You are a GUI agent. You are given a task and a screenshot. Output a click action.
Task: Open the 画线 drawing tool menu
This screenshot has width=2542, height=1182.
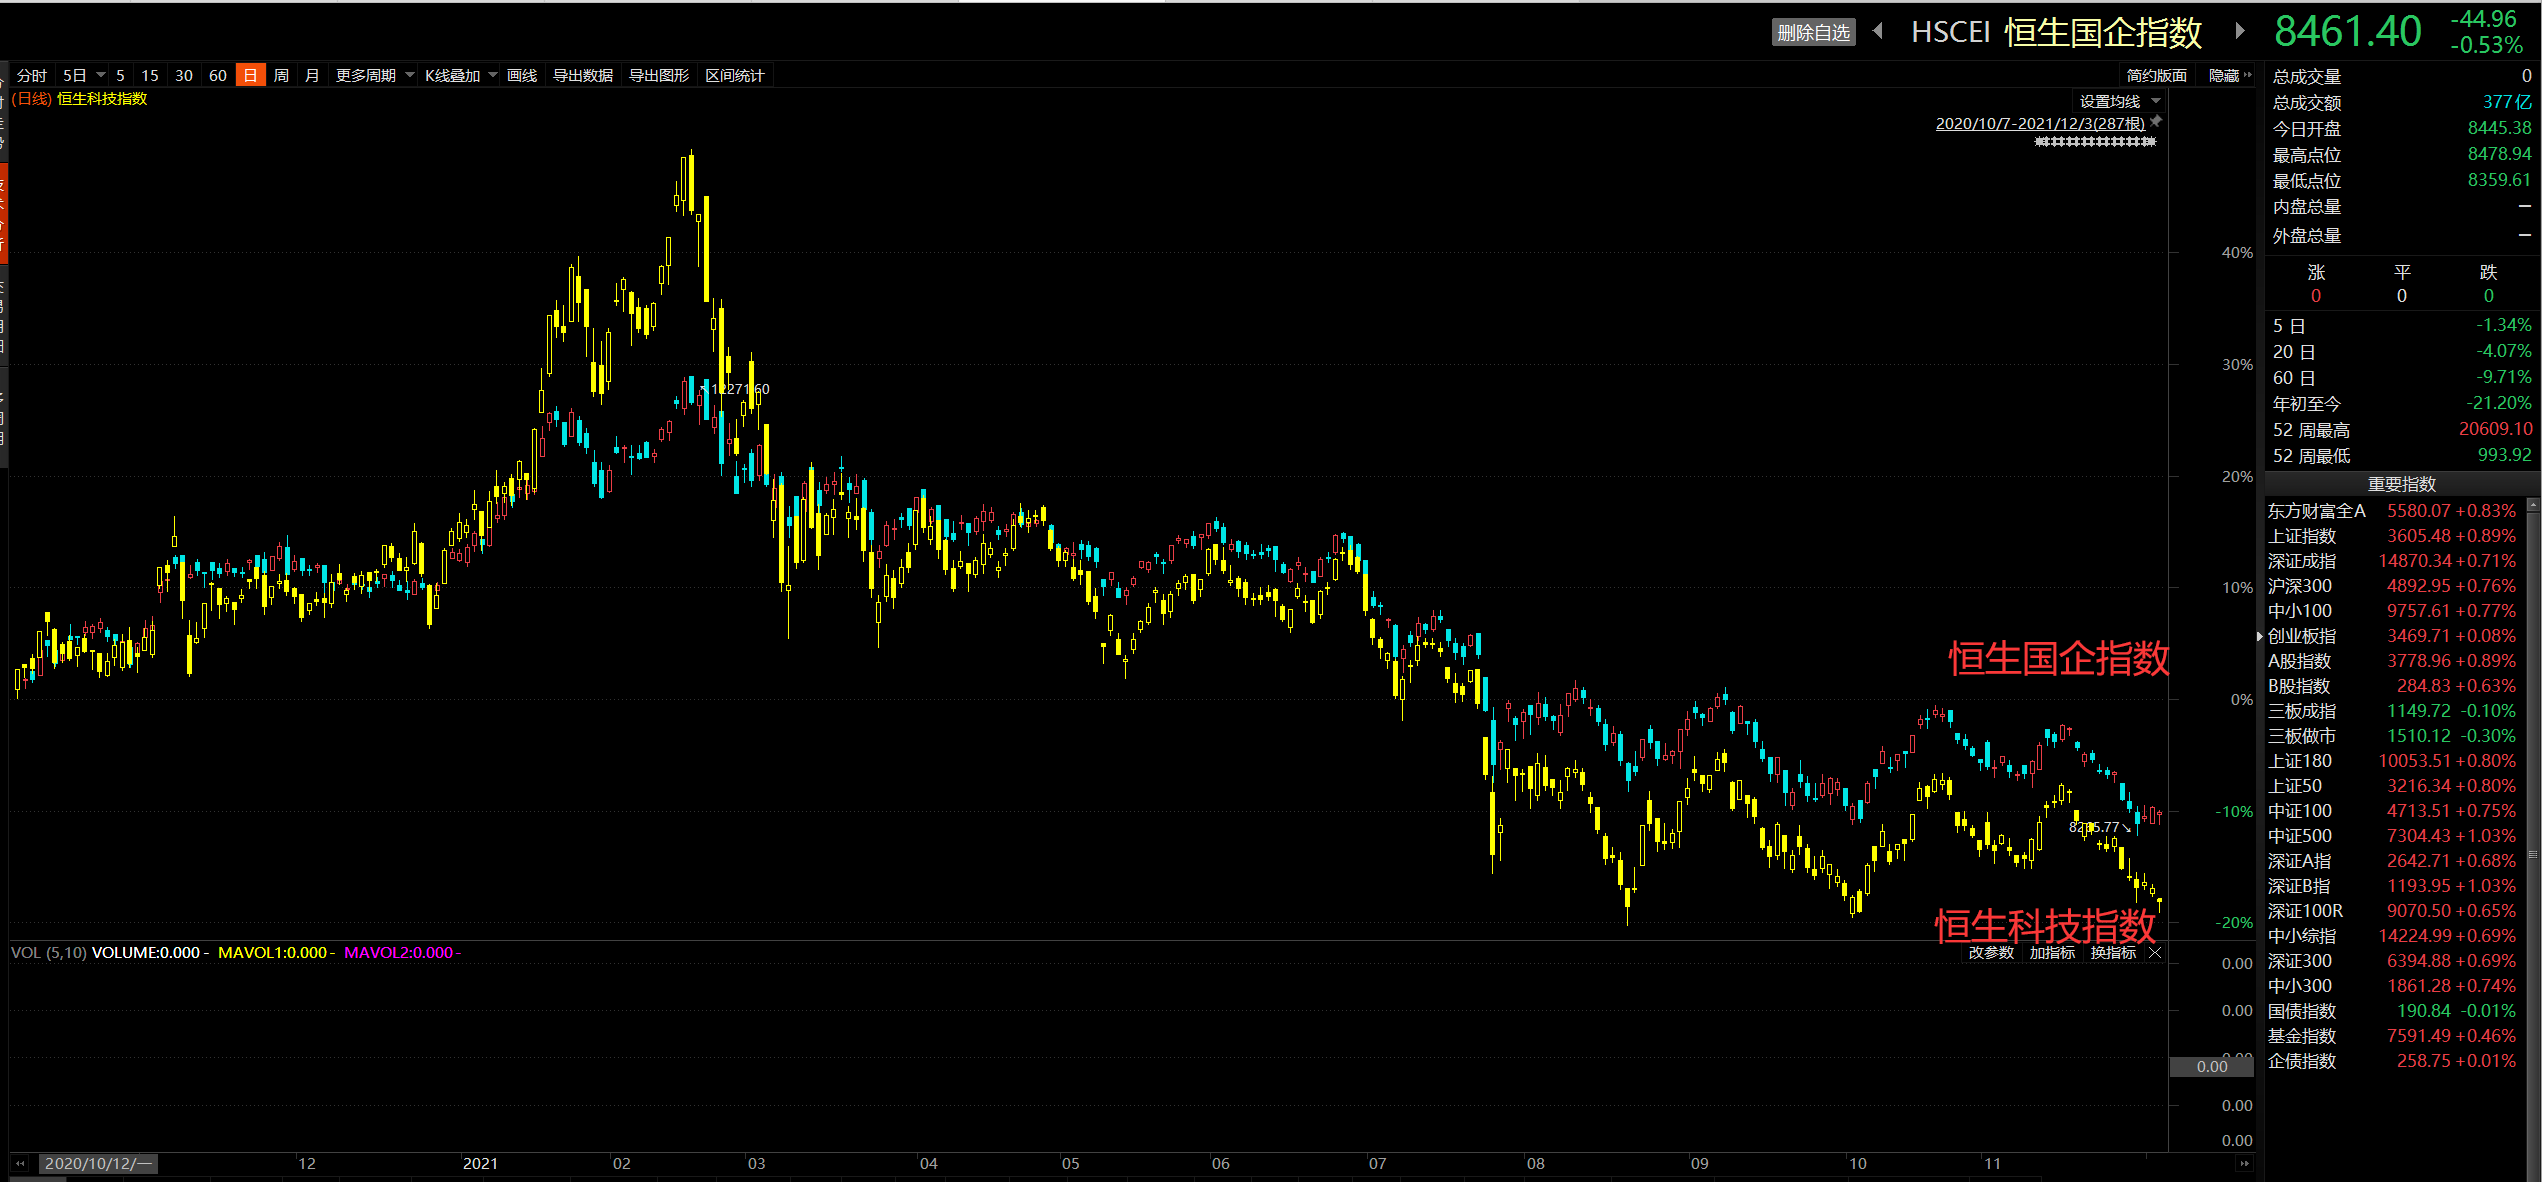click(x=521, y=76)
